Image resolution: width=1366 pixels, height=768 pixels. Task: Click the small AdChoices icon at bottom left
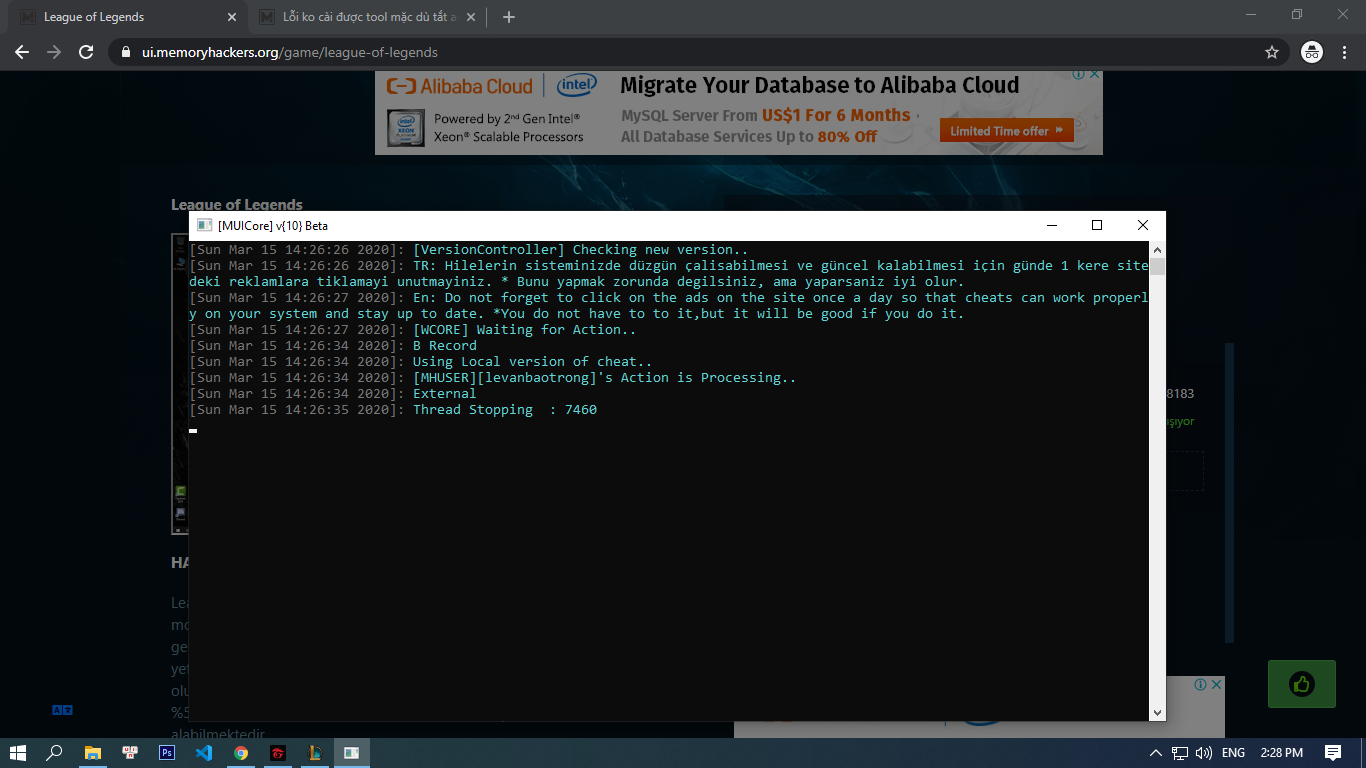[x=62, y=710]
